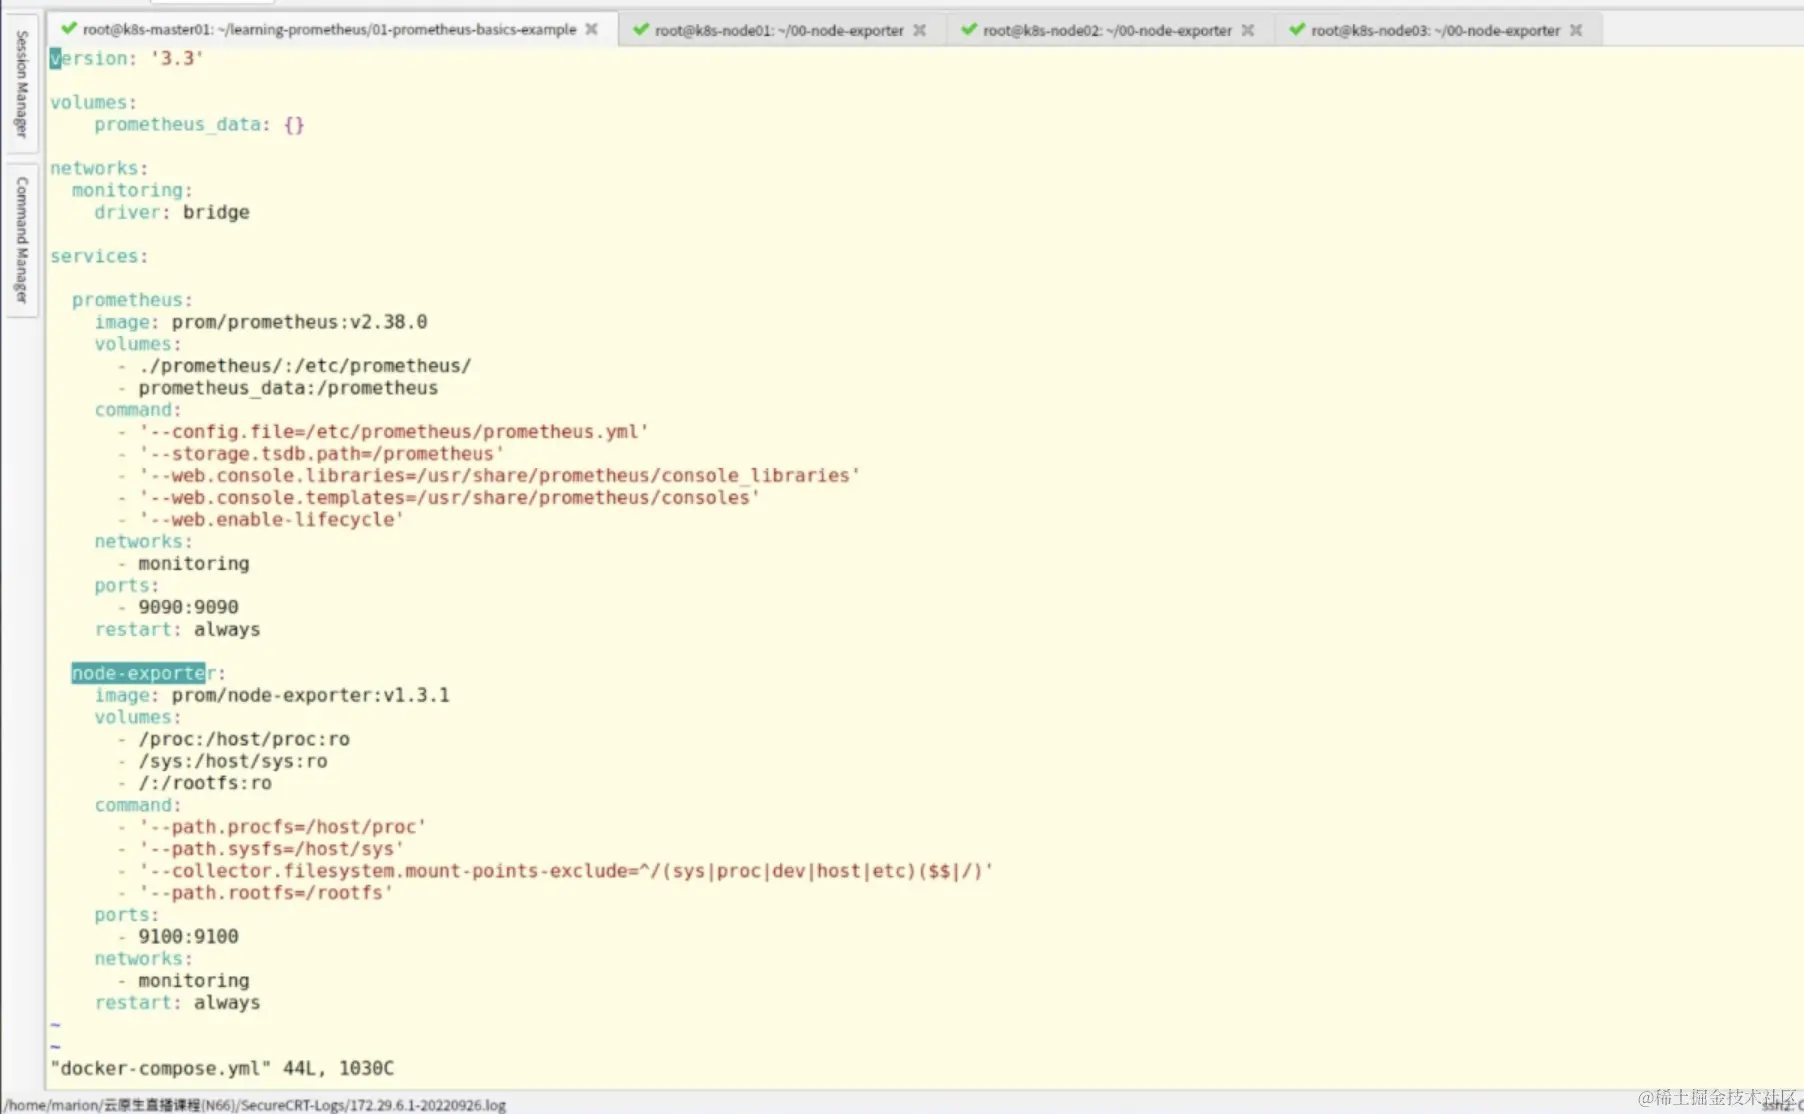Click the image prom/node-exporter:v1.3.1 line
This screenshot has height=1114, width=1804.
(272, 695)
